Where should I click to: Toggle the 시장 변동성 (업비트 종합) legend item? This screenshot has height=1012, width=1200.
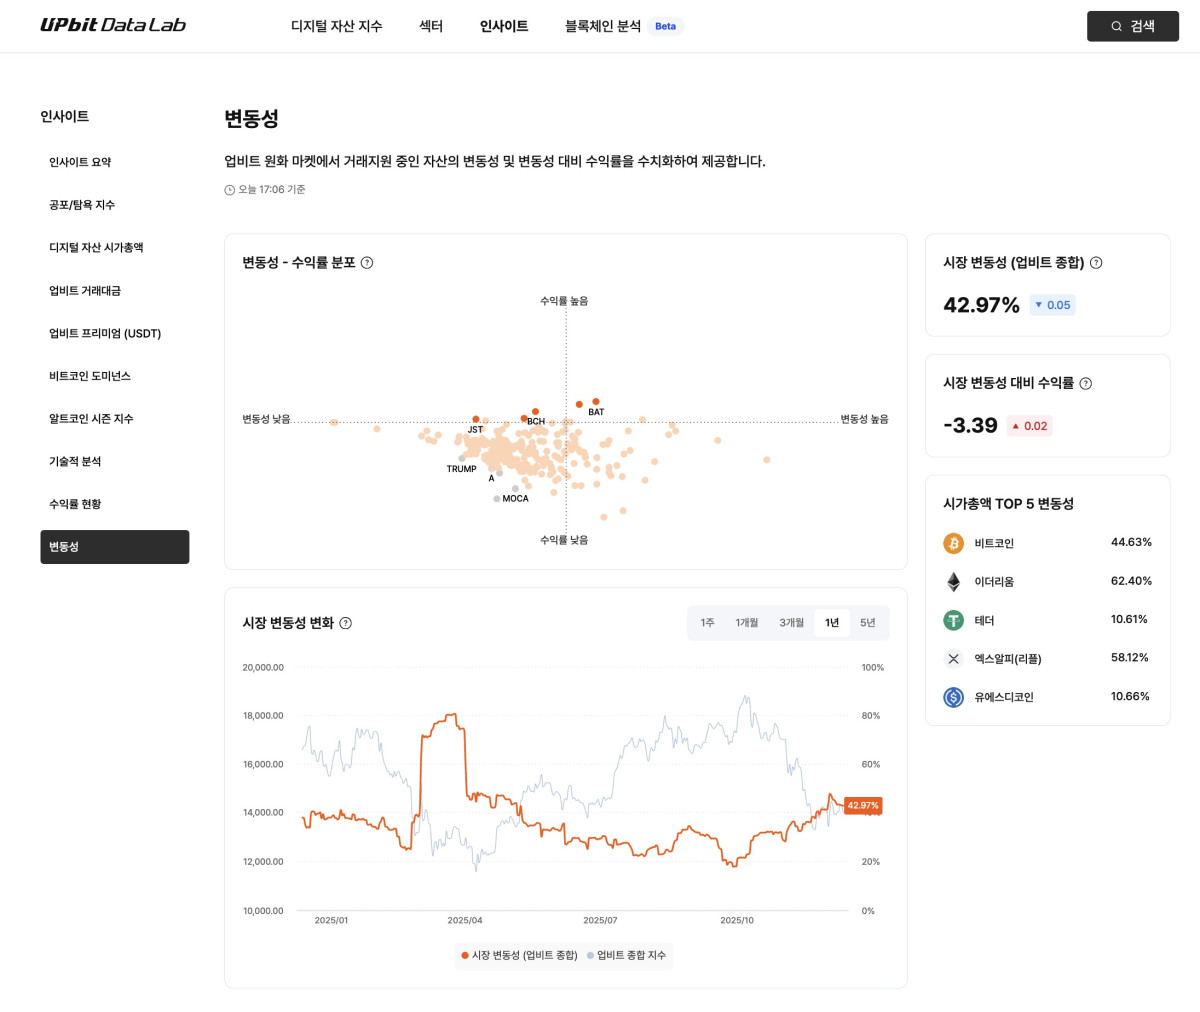(518, 956)
